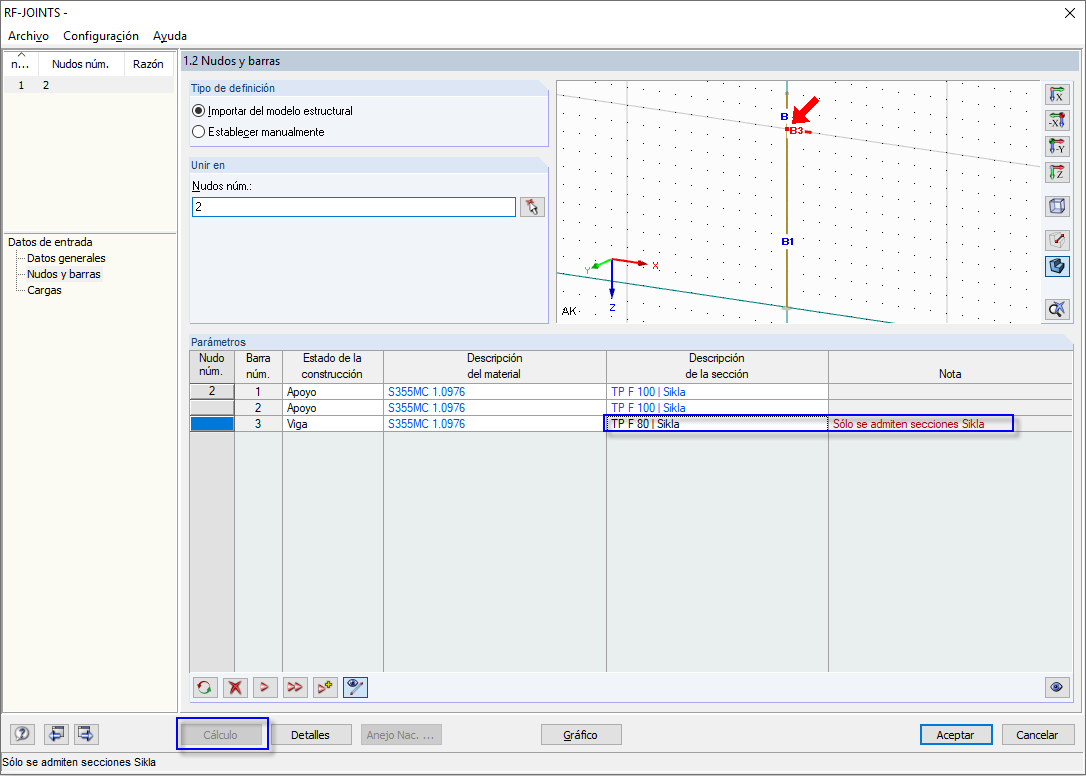Select Importar del modelo estructural option
This screenshot has width=1086, height=776.
click(x=272, y=111)
